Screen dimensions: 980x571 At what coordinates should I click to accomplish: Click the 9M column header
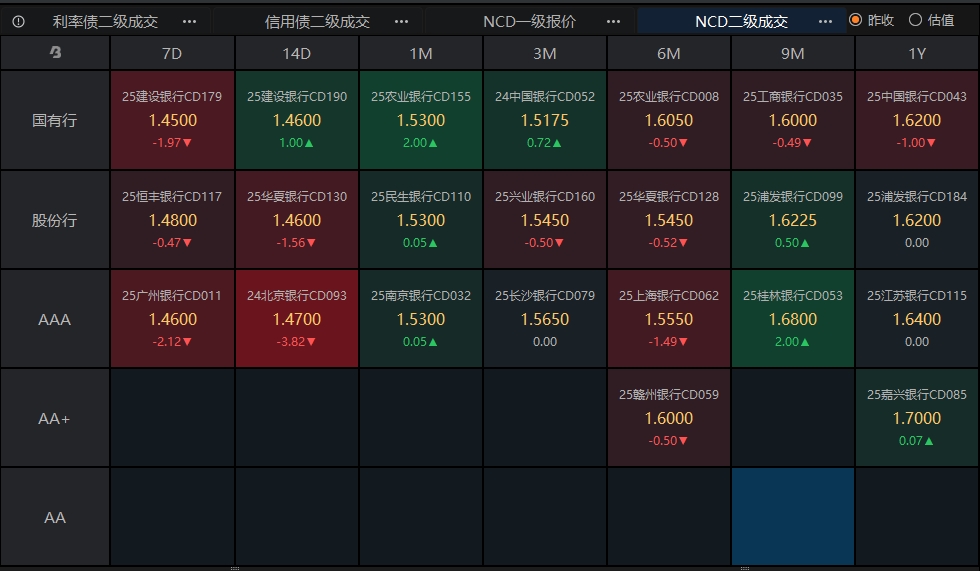coord(792,53)
